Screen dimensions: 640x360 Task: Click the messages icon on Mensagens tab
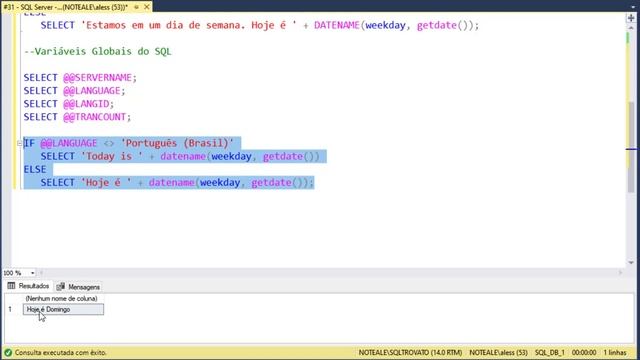click(60, 287)
